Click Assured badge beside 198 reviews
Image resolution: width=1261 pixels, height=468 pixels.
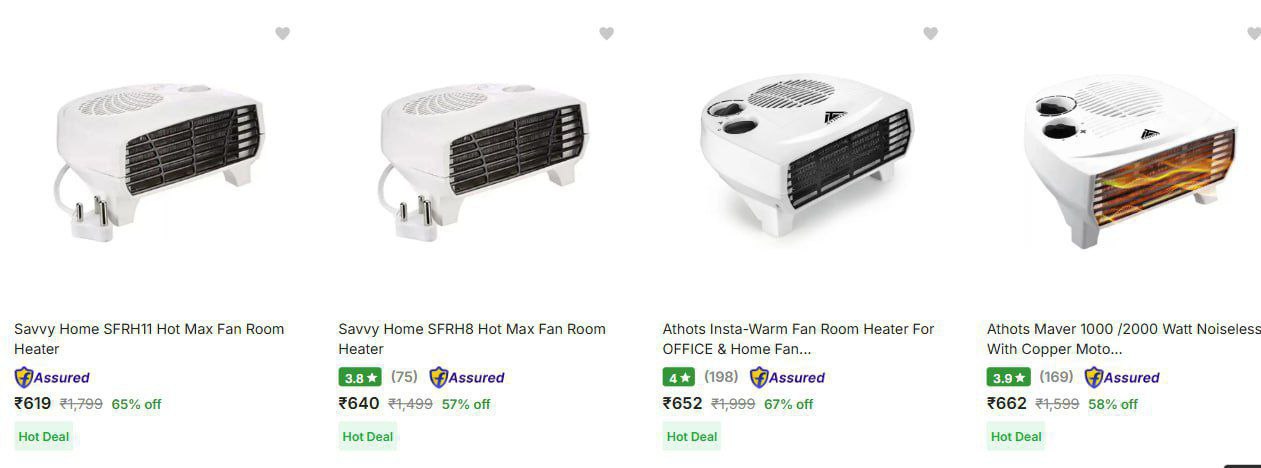coord(787,378)
